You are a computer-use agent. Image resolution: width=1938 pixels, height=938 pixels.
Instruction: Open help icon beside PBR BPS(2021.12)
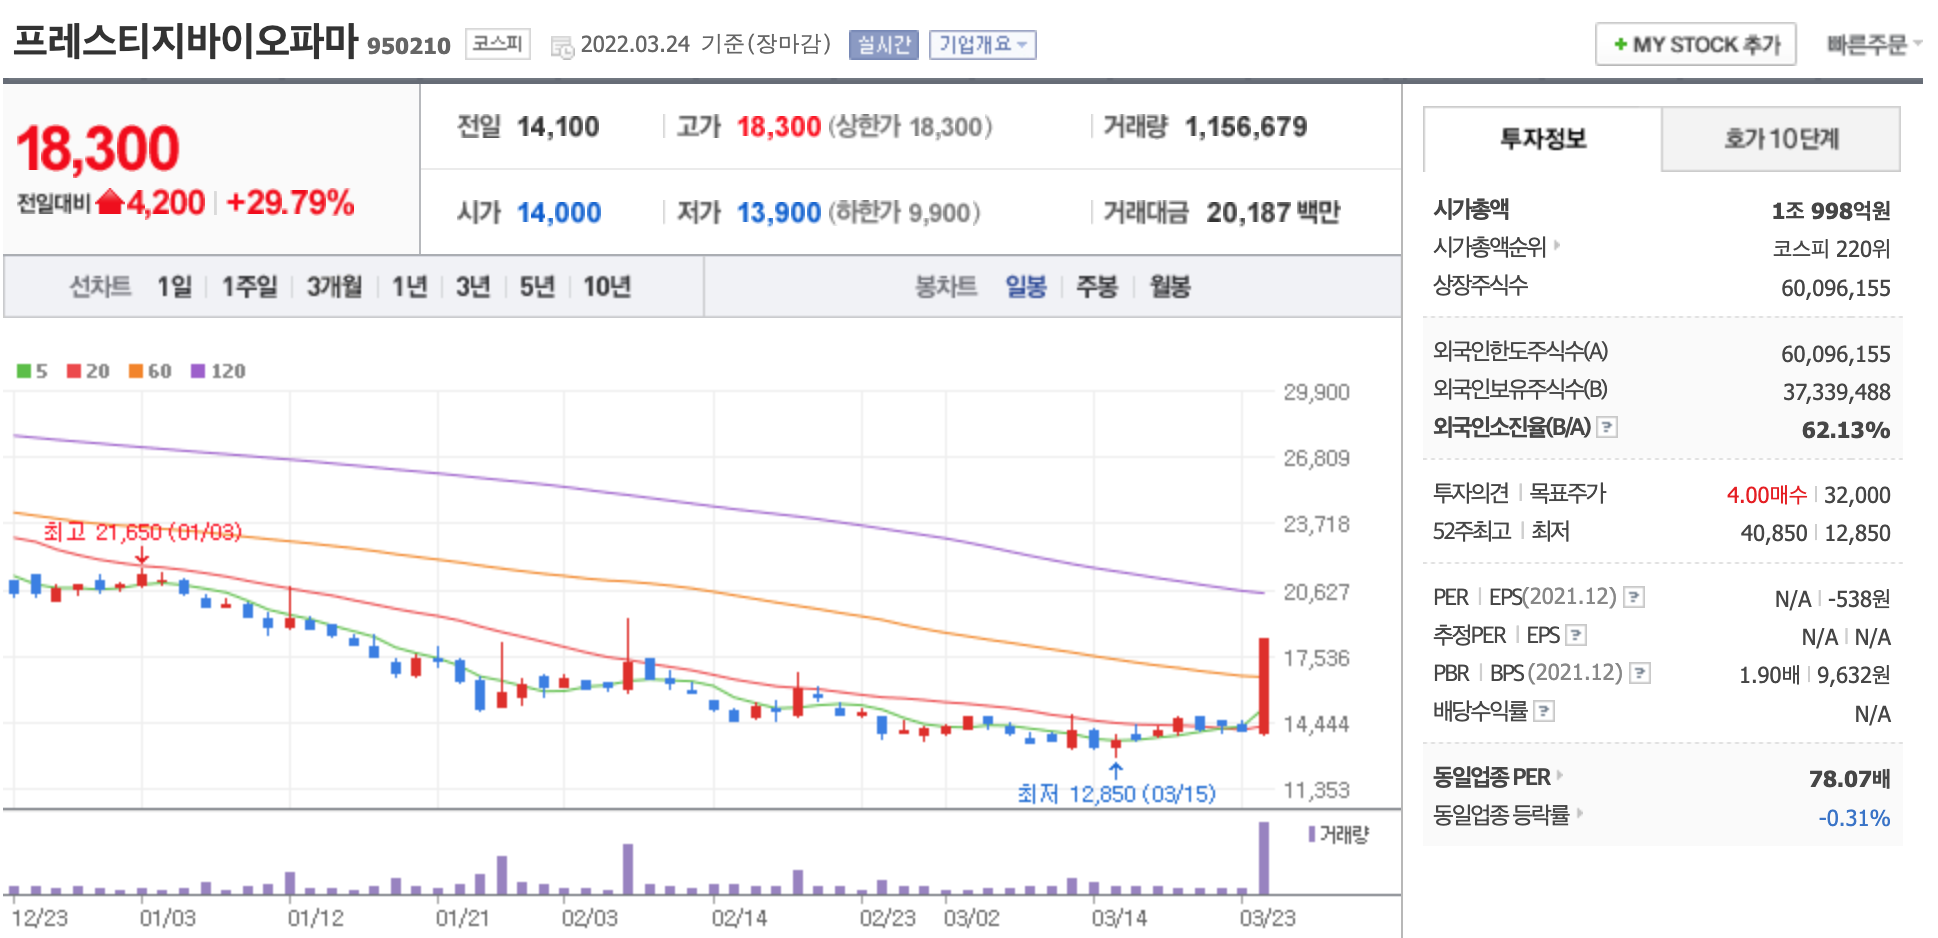(1640, 673)
